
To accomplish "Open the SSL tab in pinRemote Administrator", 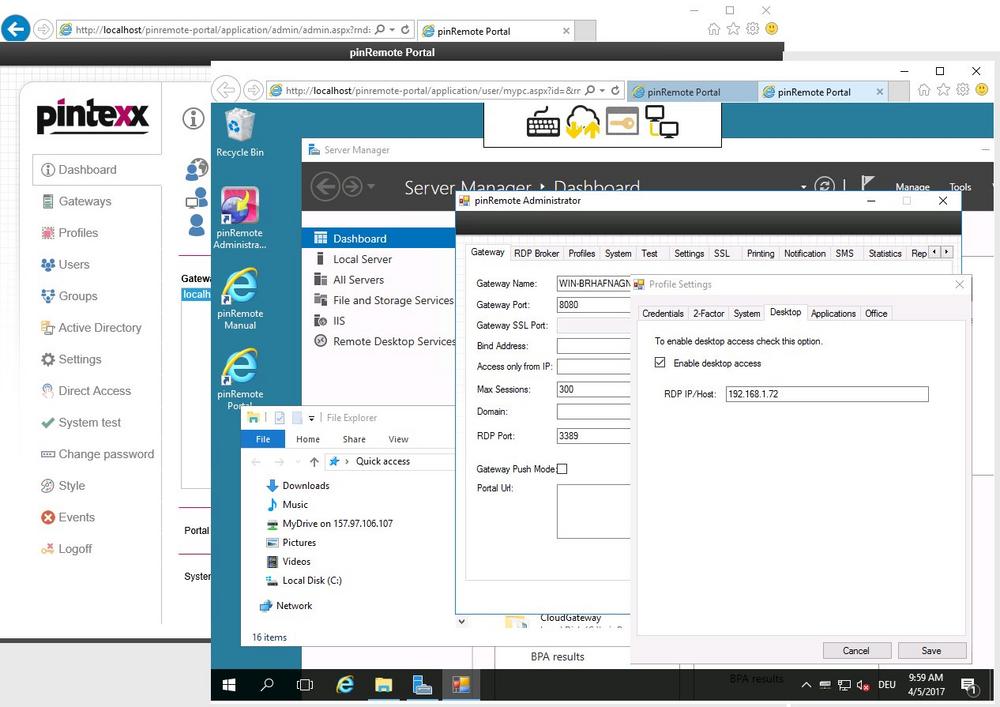I will click(721, 253).
